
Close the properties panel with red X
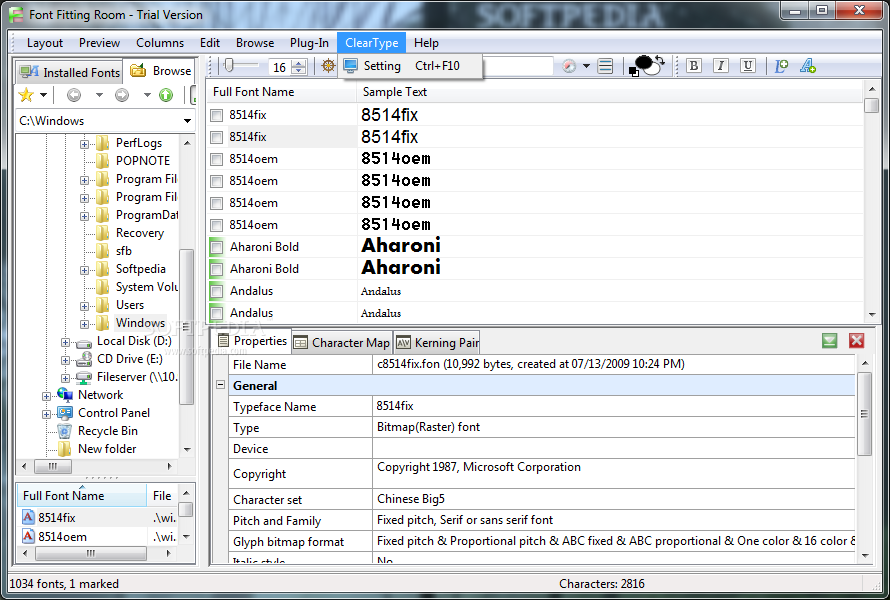(857, 341)
